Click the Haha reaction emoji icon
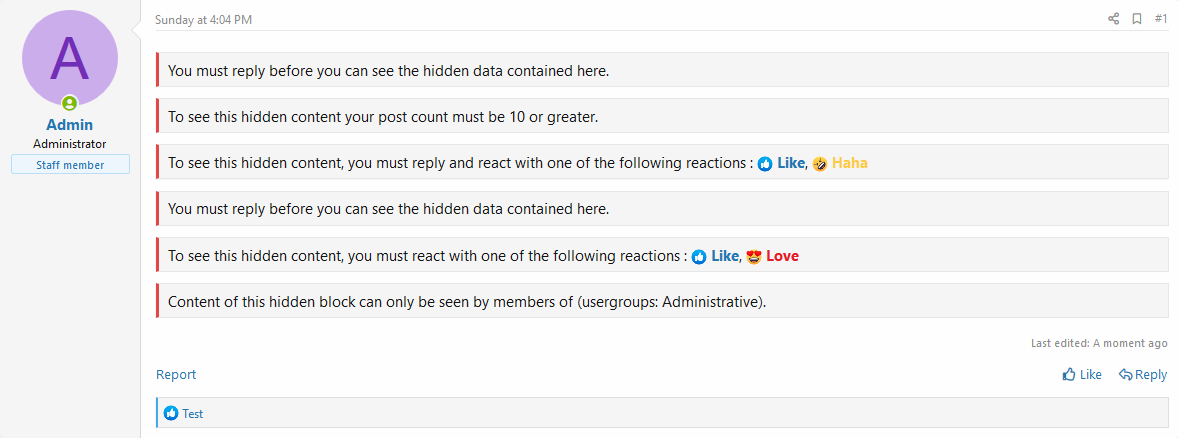Screen dimensions: 1178x438 [820, 163]
